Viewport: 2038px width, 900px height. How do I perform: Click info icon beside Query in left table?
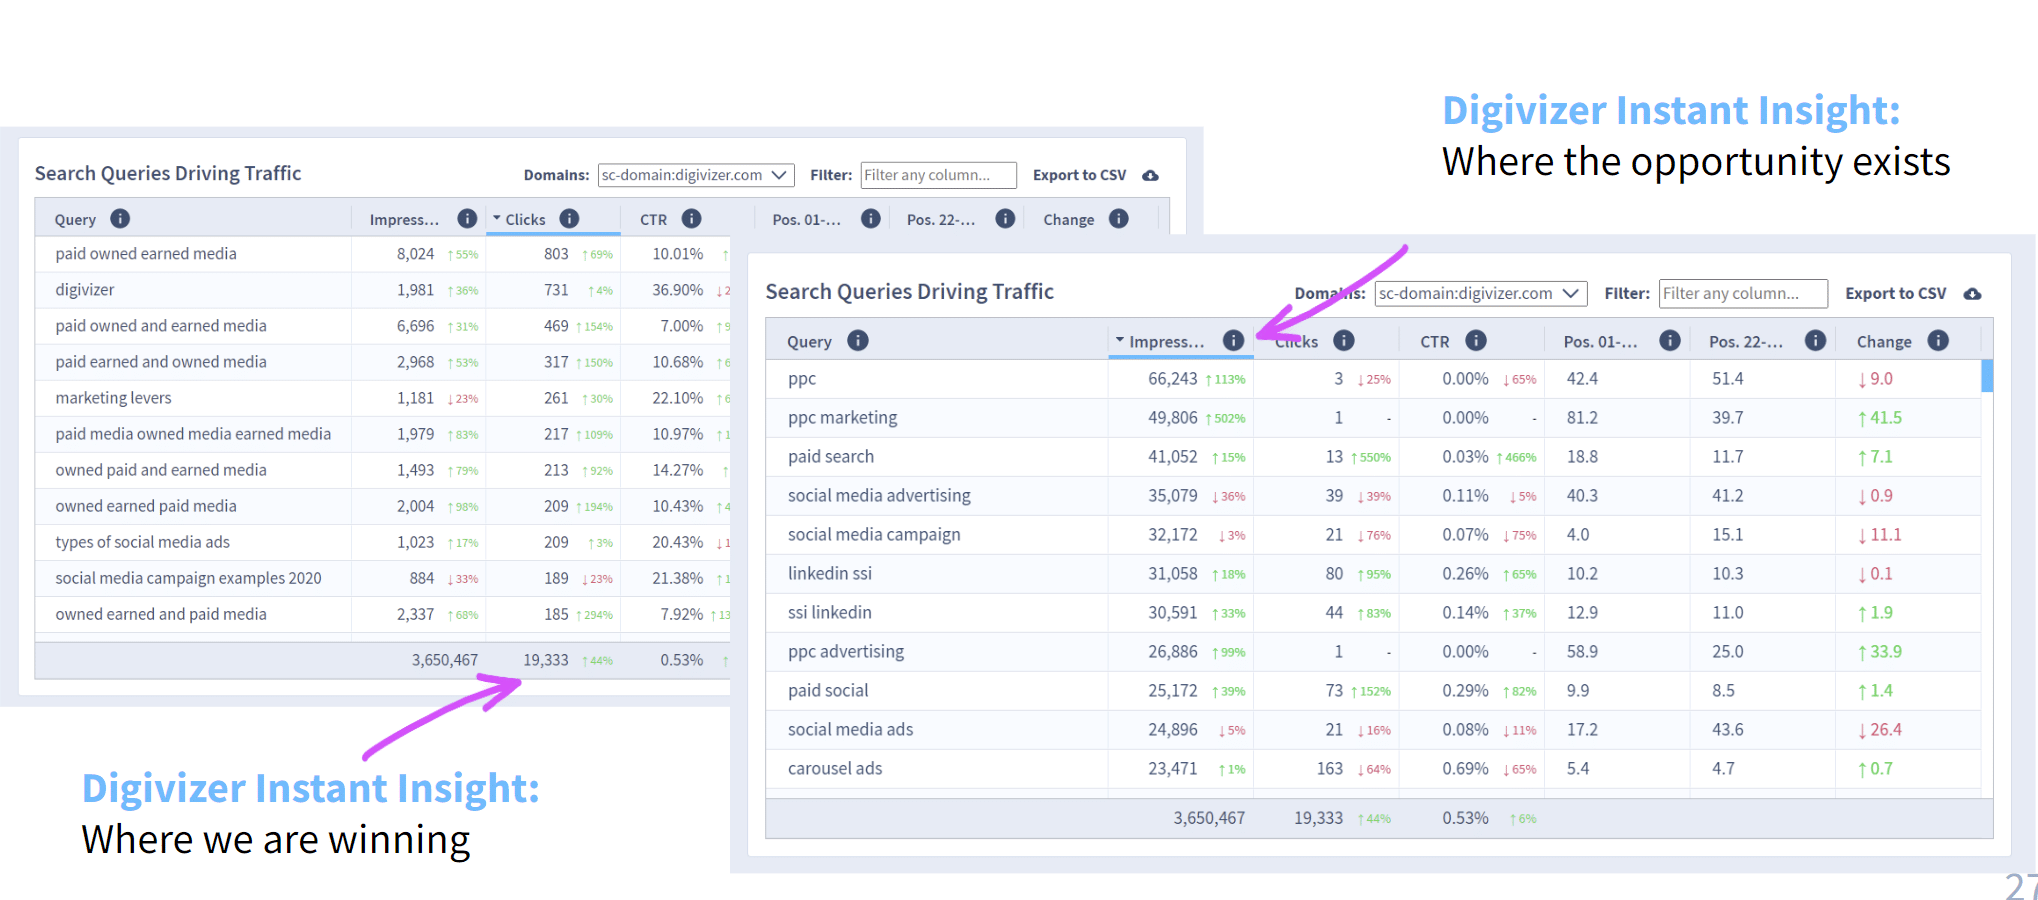(120, 219)
